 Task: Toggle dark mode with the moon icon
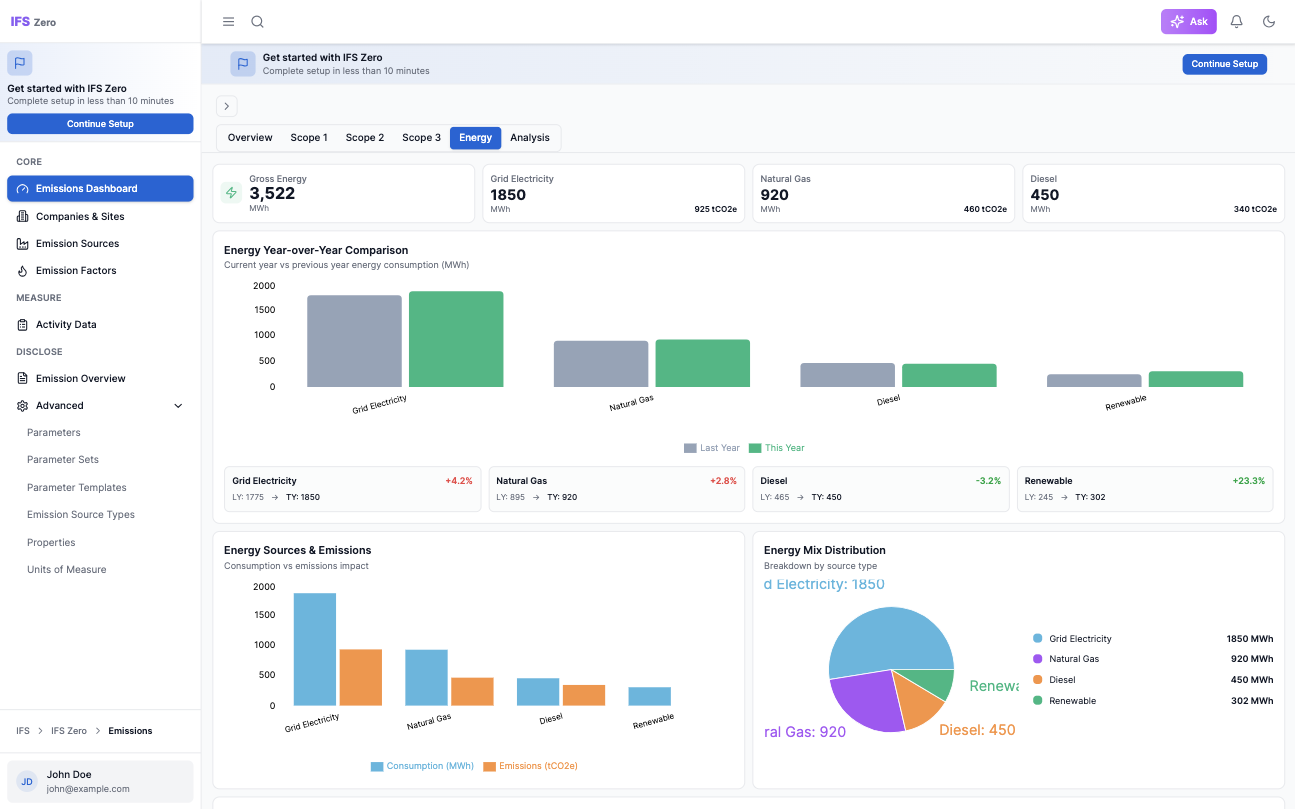point(1268,21)
